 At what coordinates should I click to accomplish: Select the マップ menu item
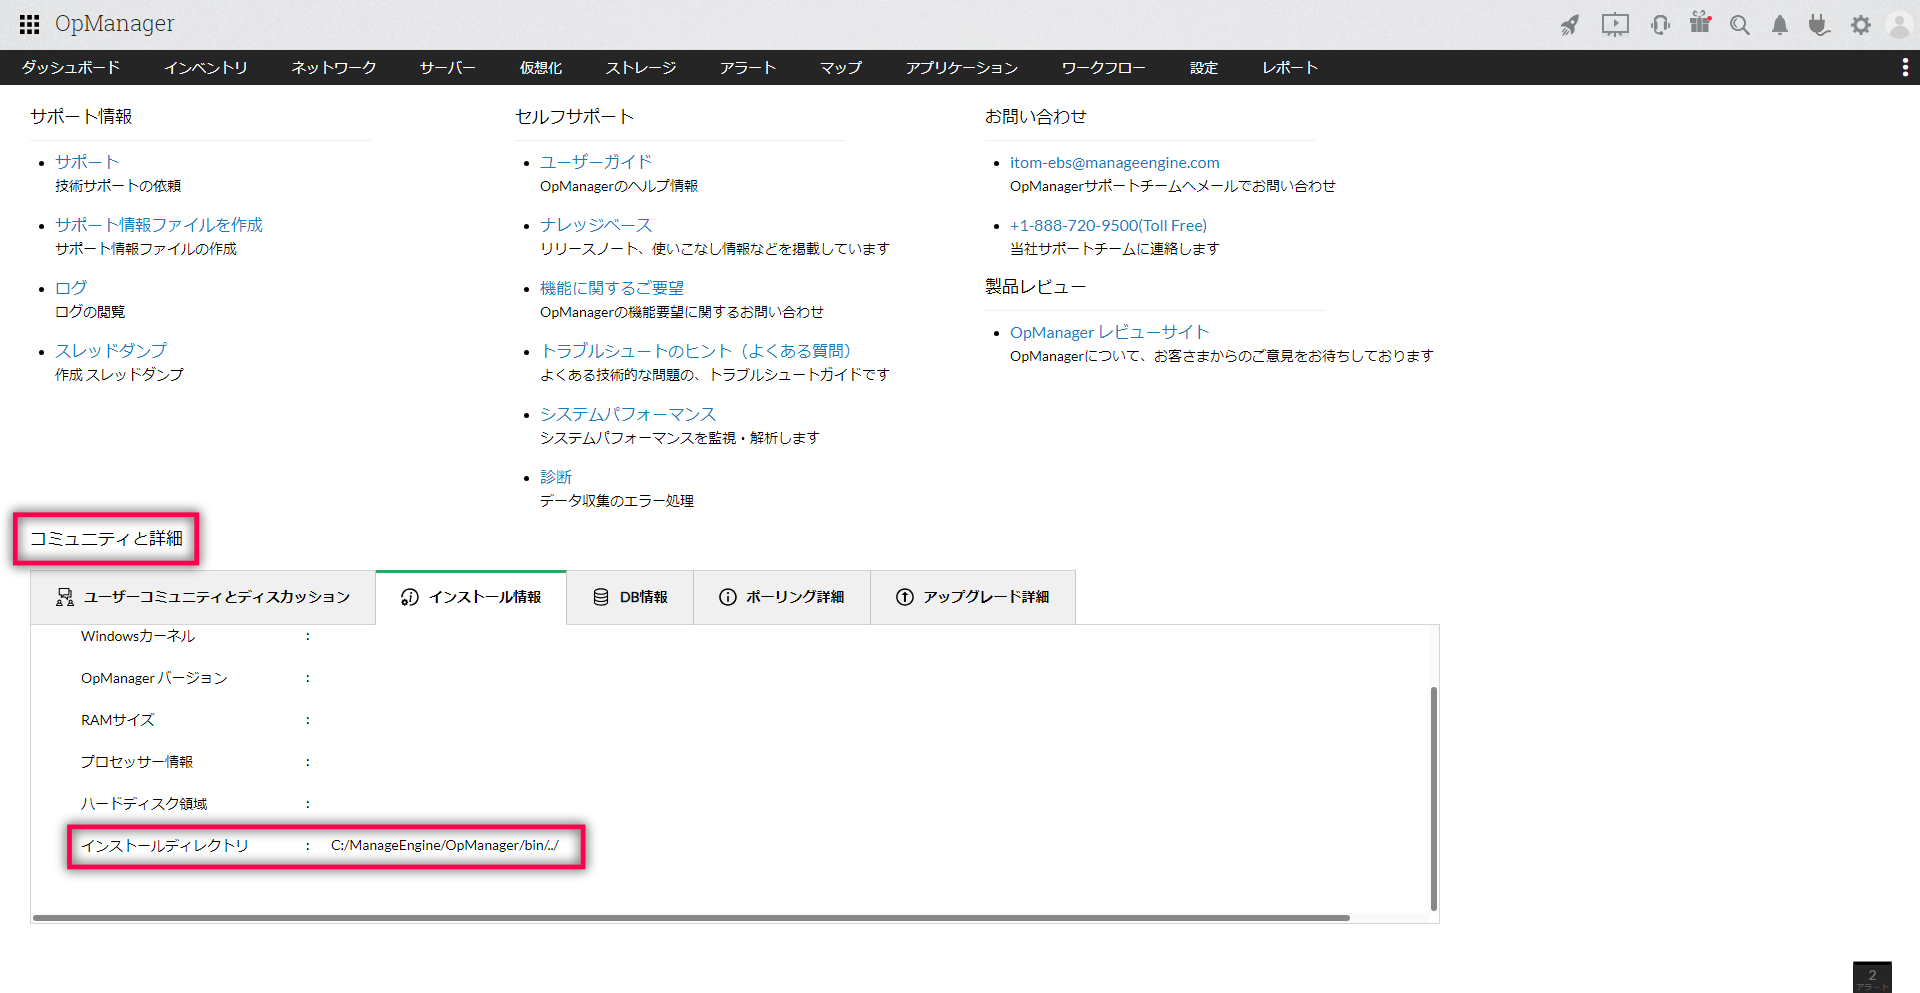click(841, 67)
